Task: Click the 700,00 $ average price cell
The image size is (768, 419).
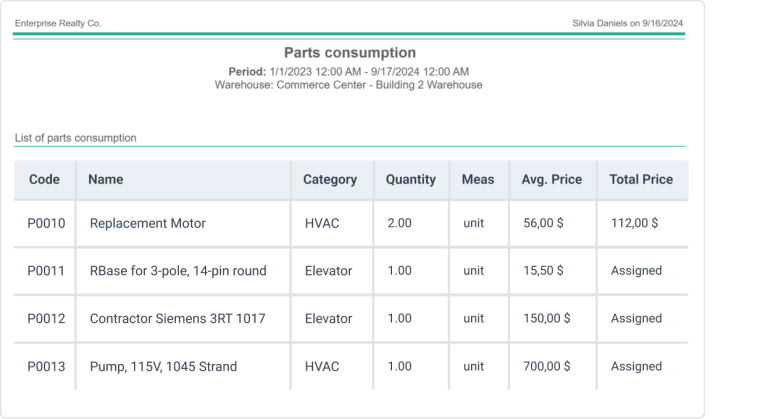Action: pyautogui.click(x=546, y=367)
